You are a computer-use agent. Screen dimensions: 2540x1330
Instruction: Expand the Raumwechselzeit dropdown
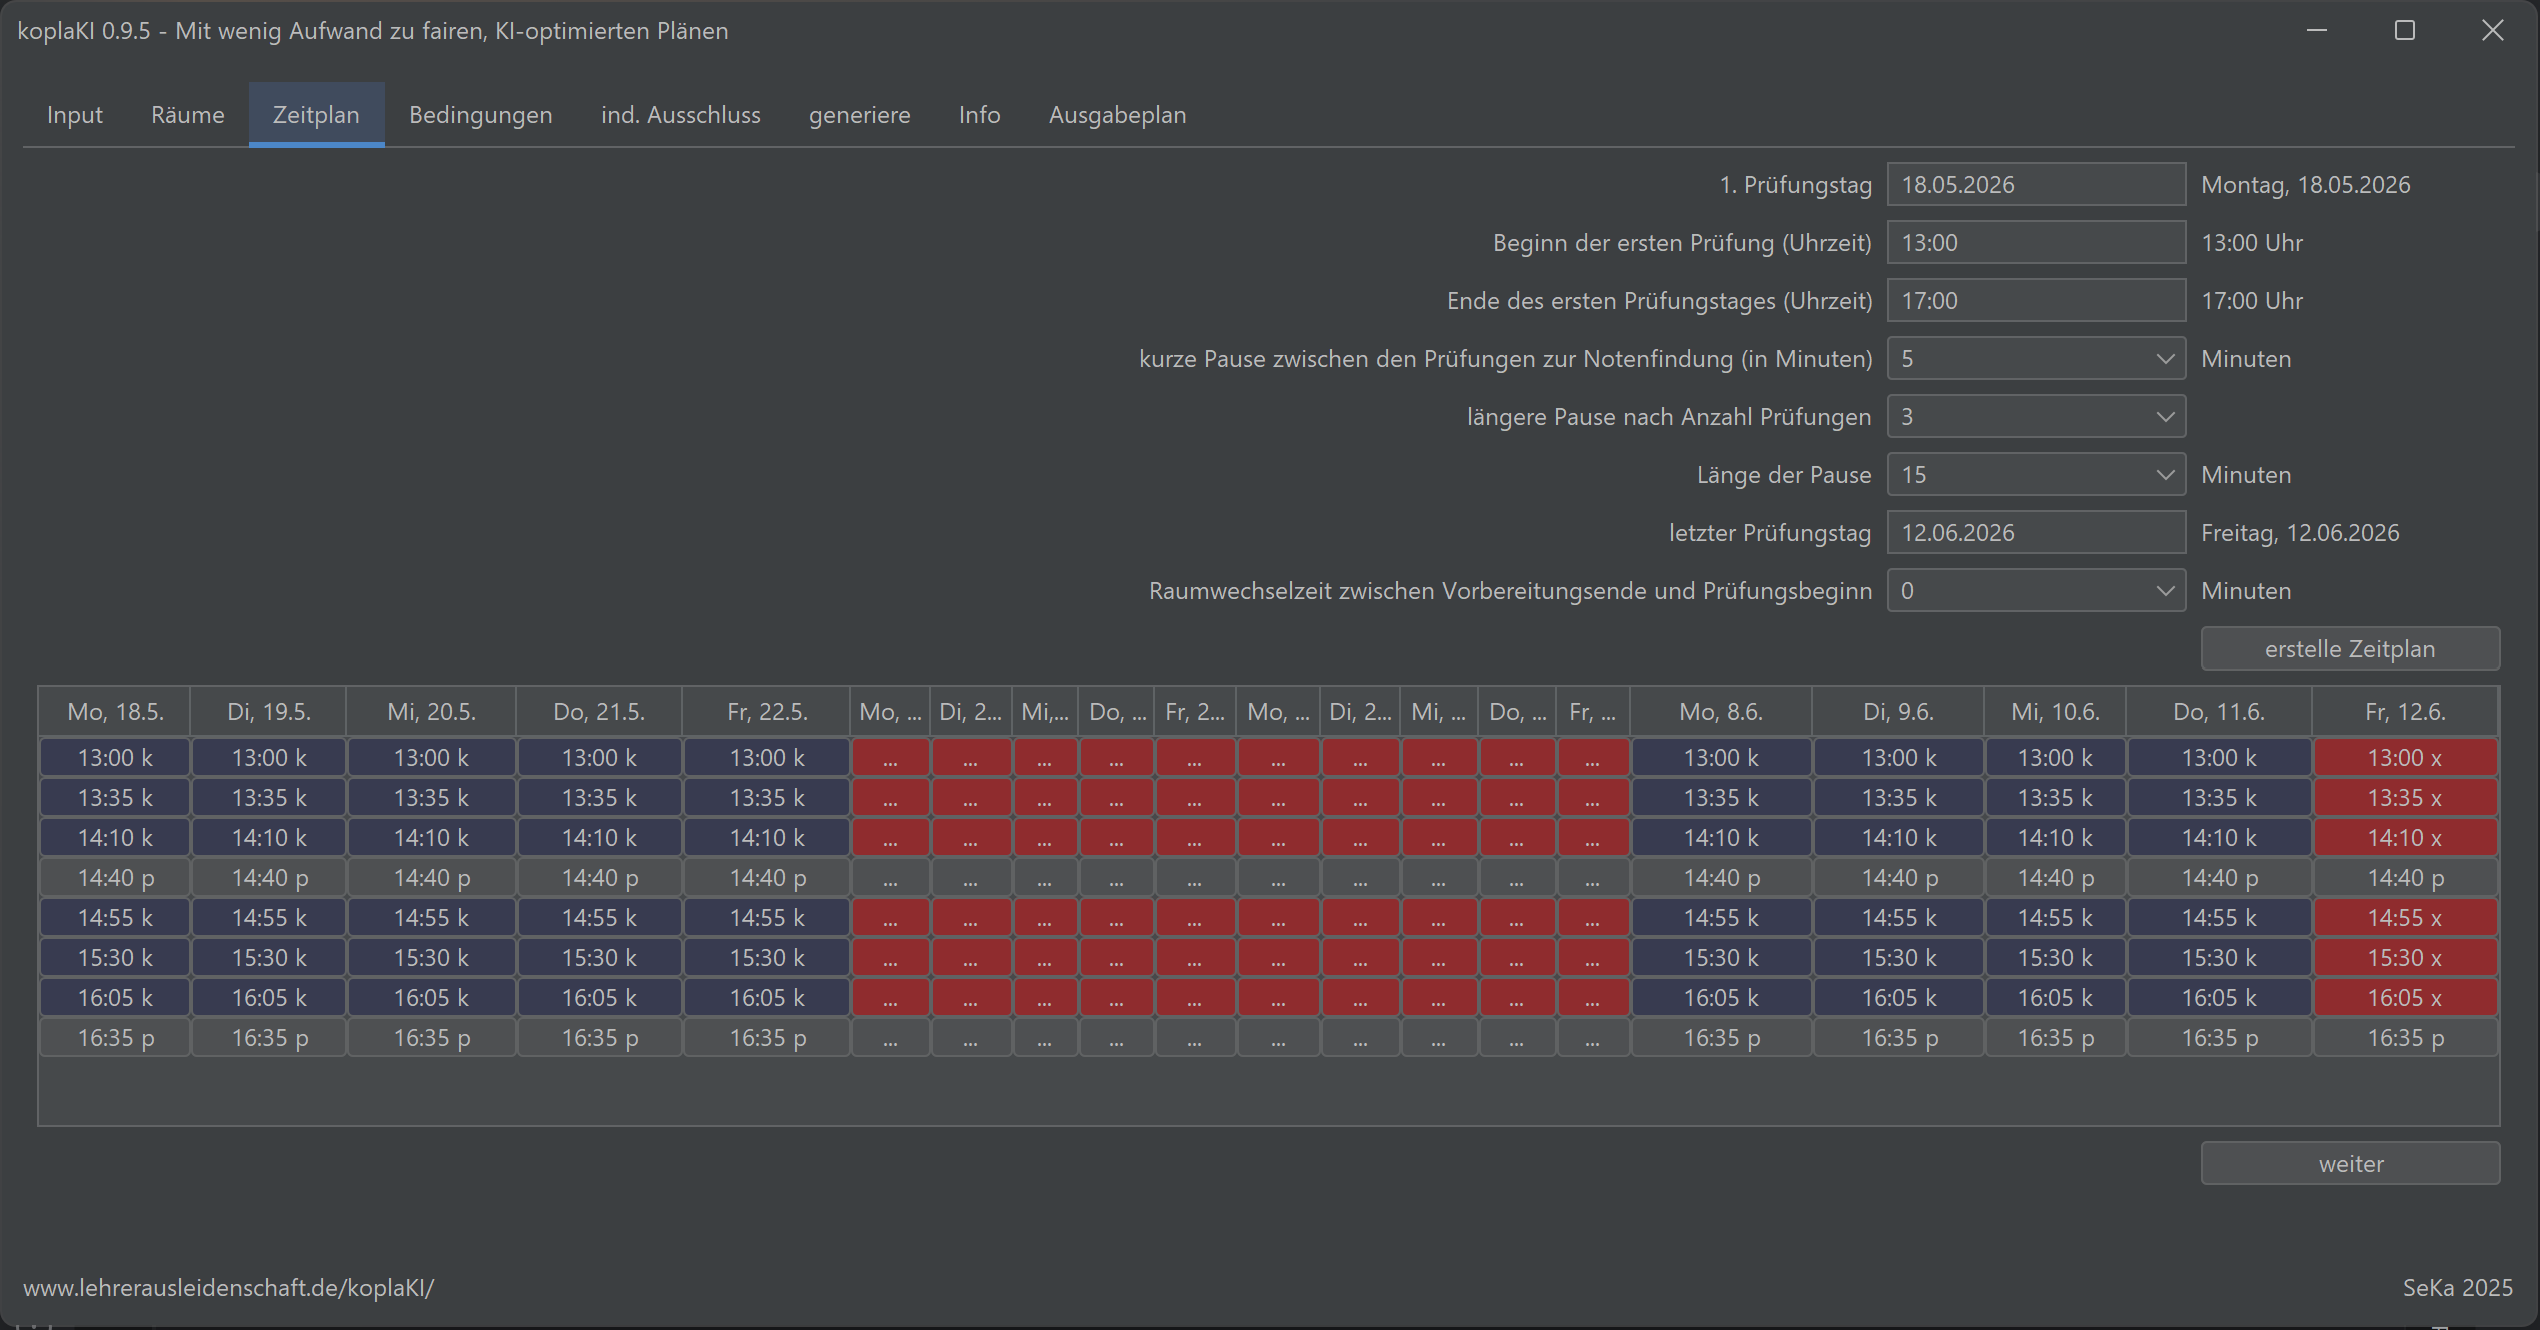(x=2036, y=591)
